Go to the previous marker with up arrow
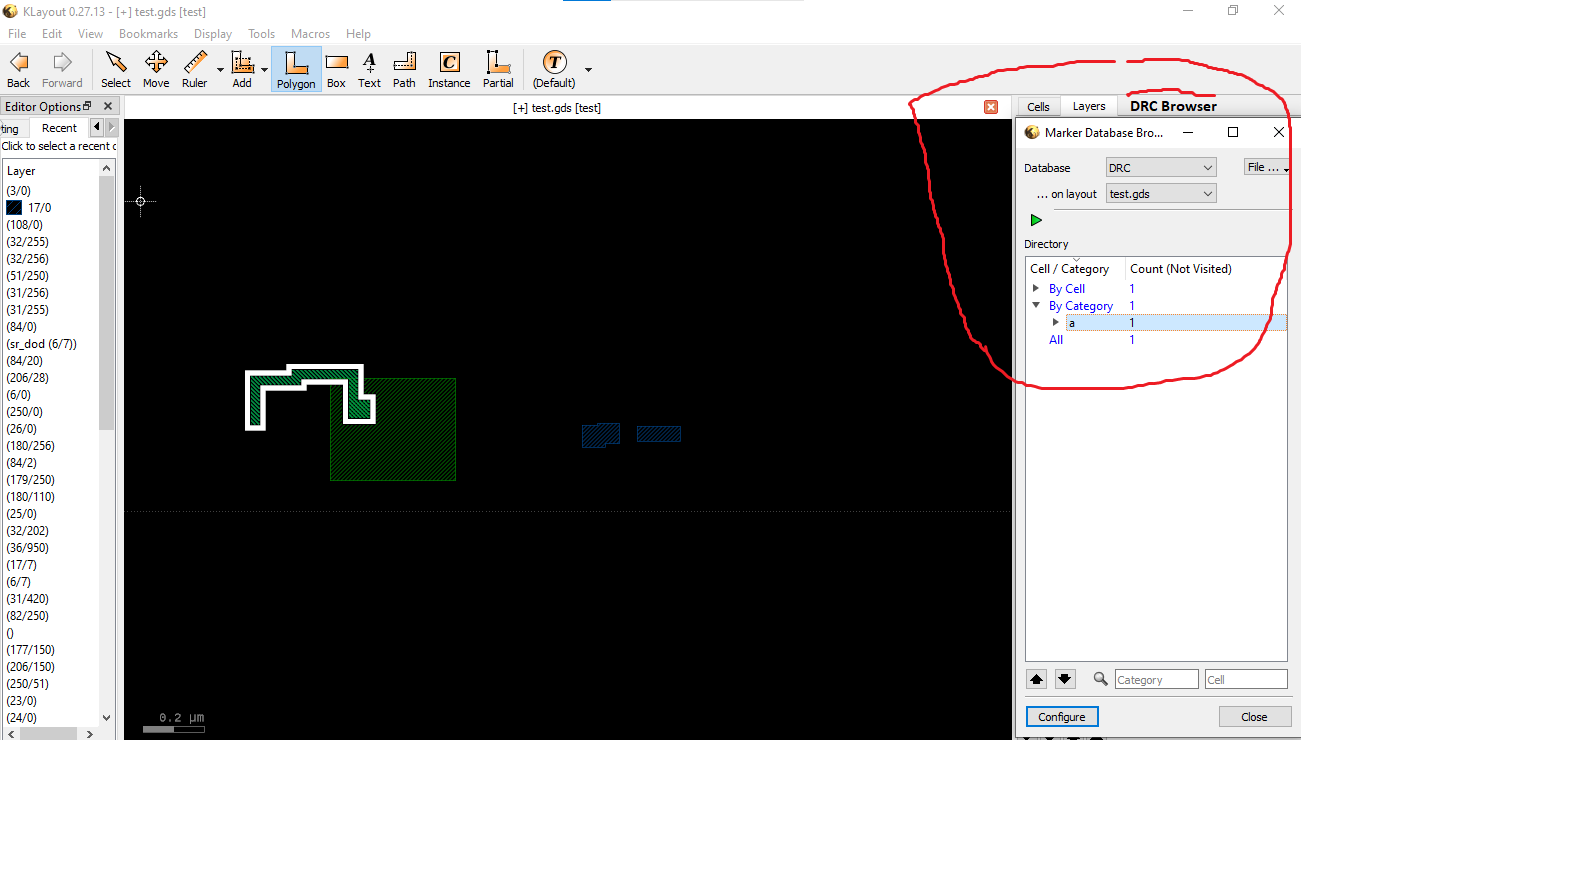The image size is (1574, 896). pos(1036,679)
